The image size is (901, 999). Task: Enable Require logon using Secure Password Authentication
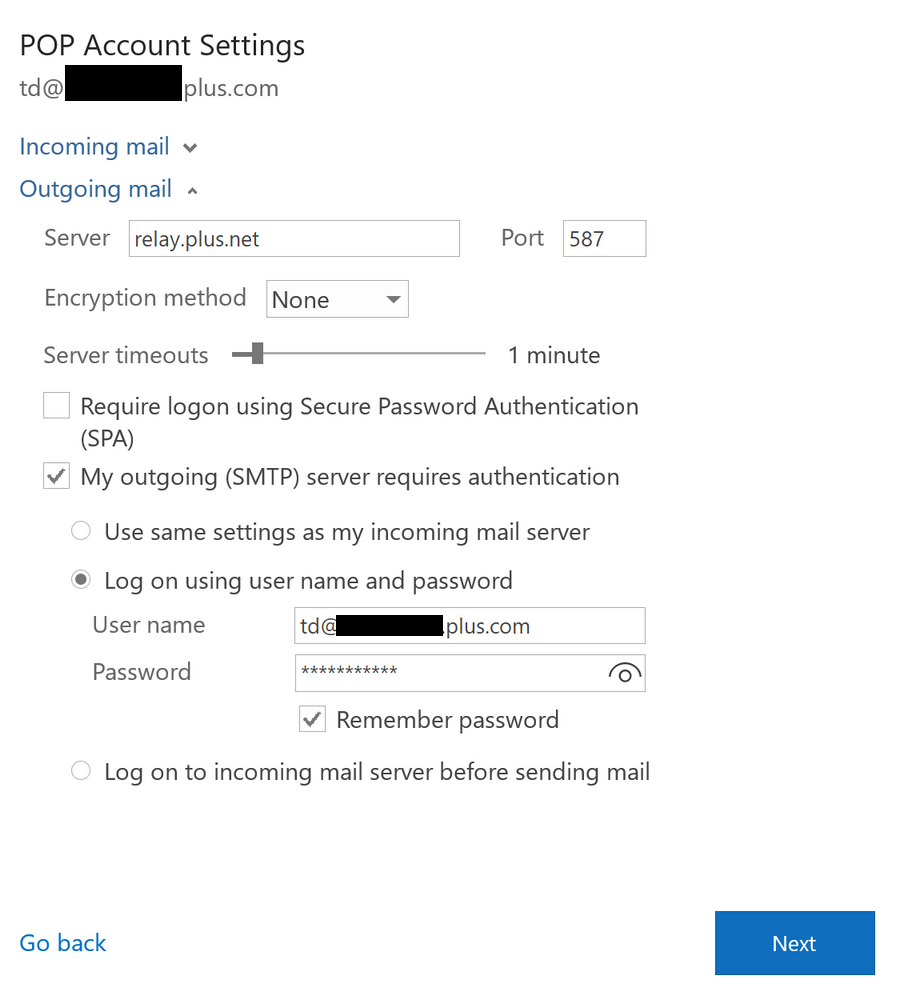[57, 406]
